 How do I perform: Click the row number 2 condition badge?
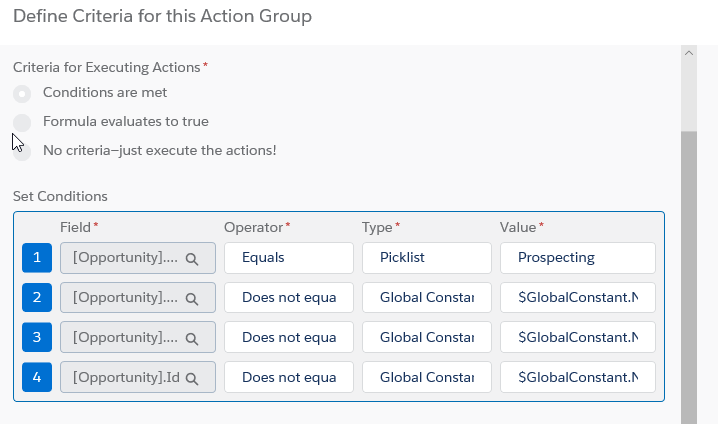pos(37,298)
